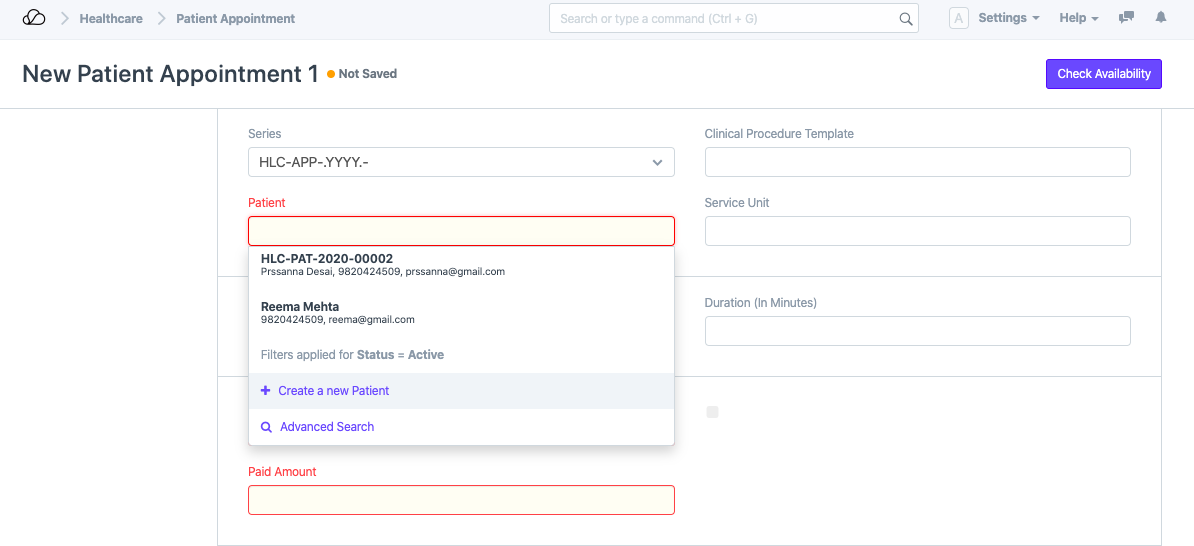Expand the Settings menu

[1008, 18]
